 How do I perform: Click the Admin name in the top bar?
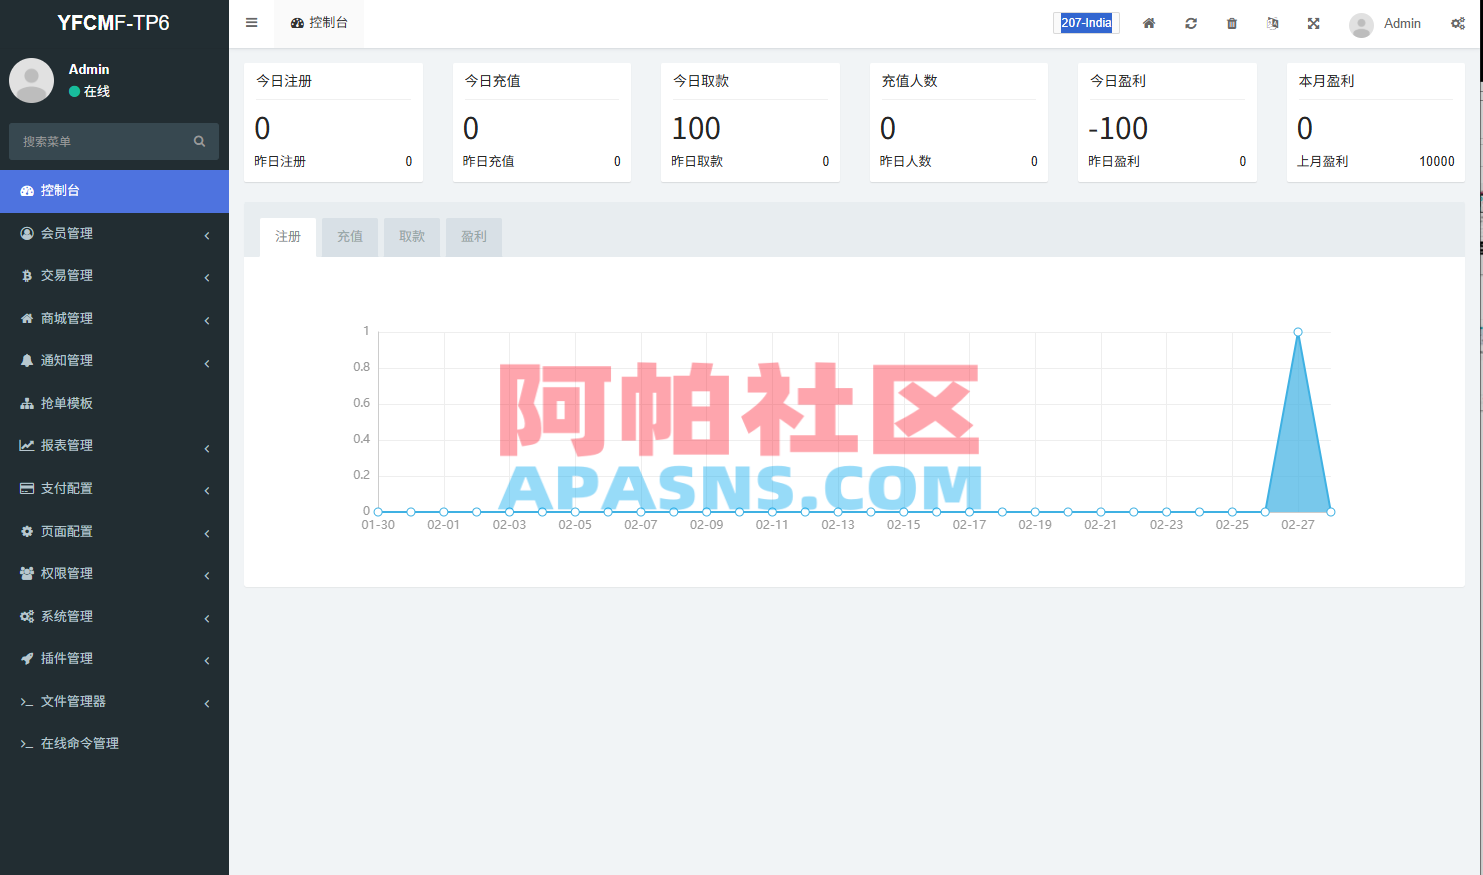coord(1402,23)
